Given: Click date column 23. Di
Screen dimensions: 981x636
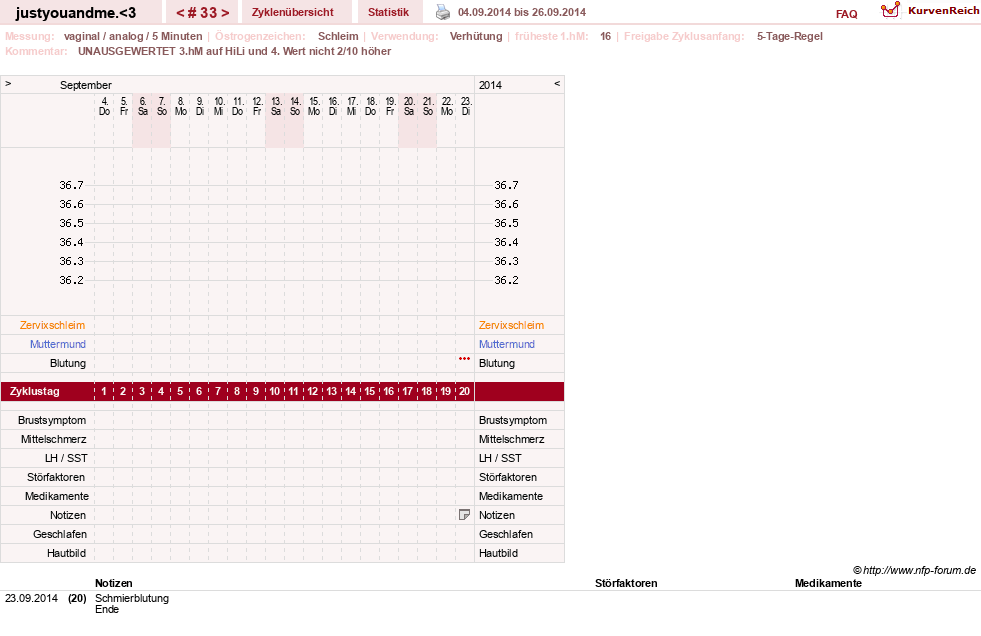Looking at the screenshot, I should (x=465, y=106).
